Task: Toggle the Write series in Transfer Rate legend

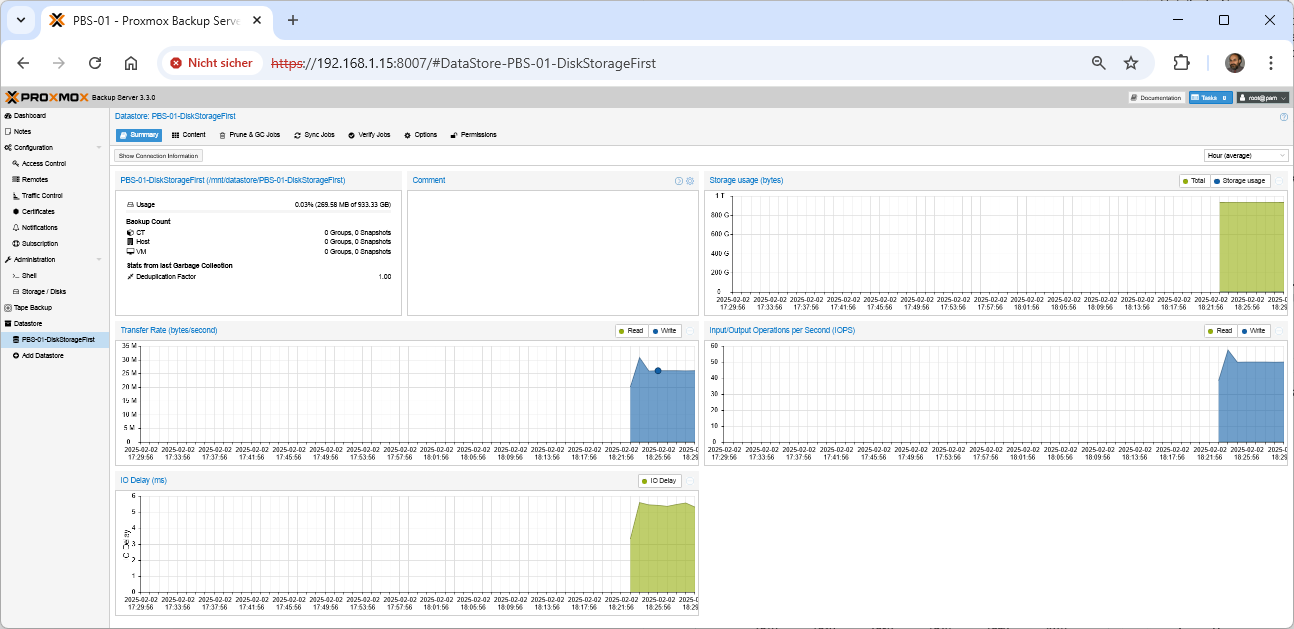Action: click(666, 331)
